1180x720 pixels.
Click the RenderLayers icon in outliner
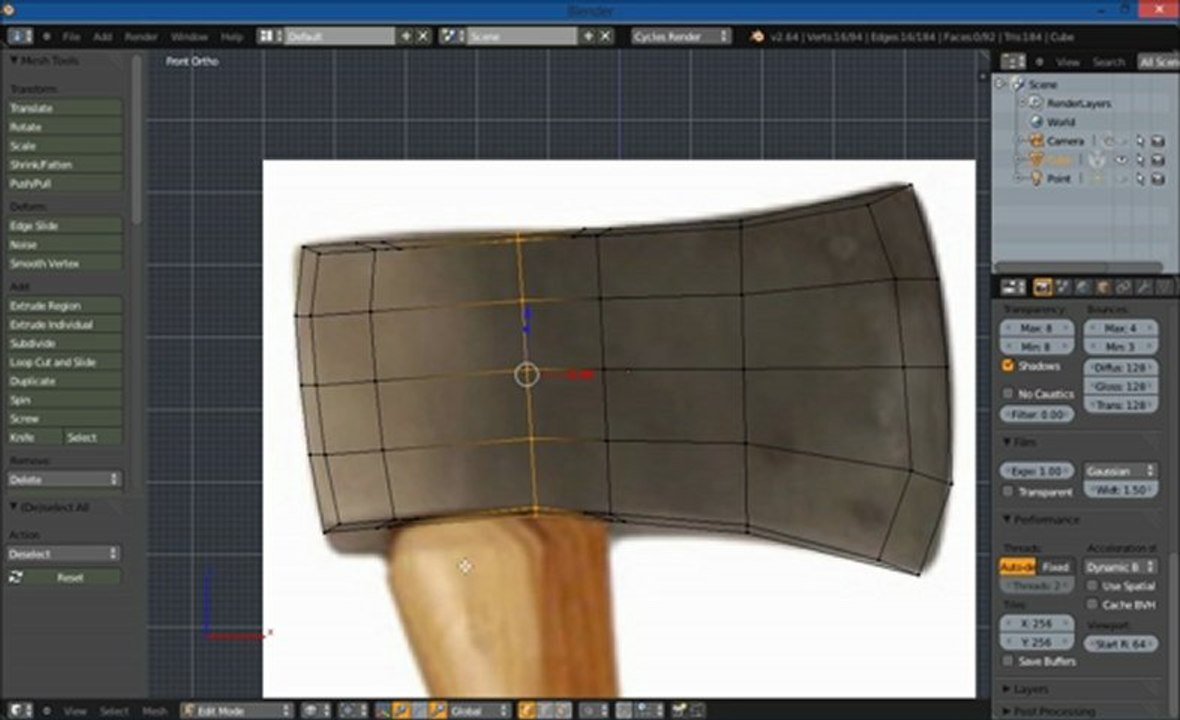click(1036, 102)
